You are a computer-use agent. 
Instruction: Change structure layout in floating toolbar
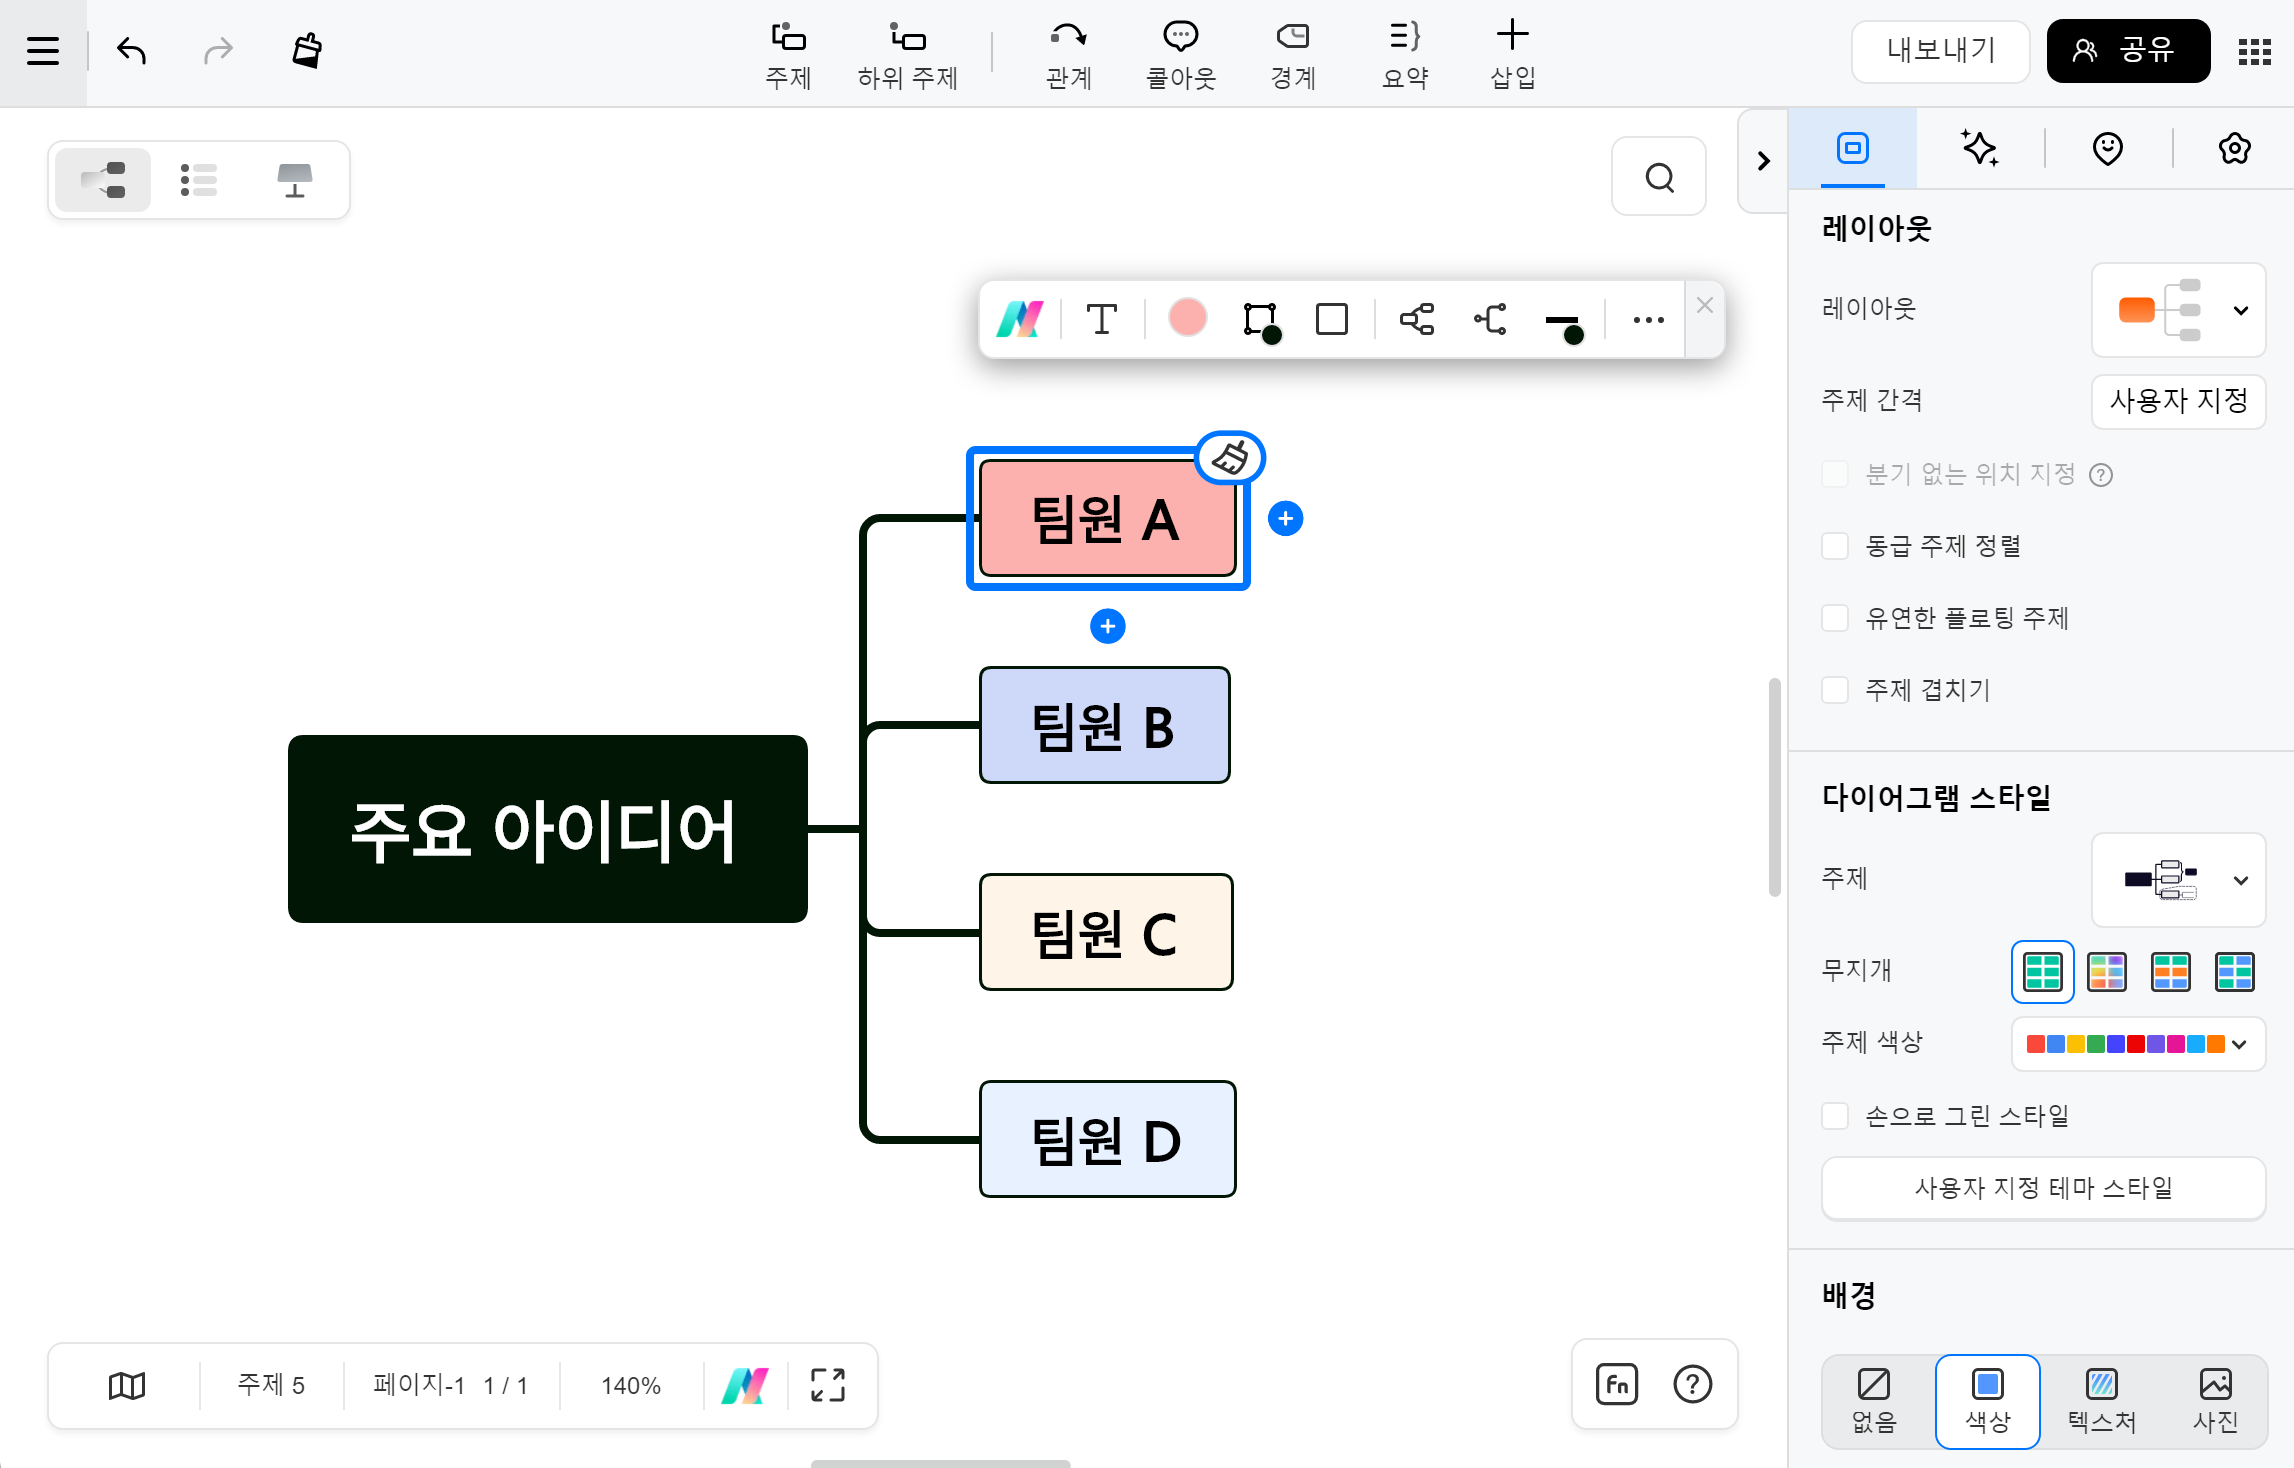1417,320
